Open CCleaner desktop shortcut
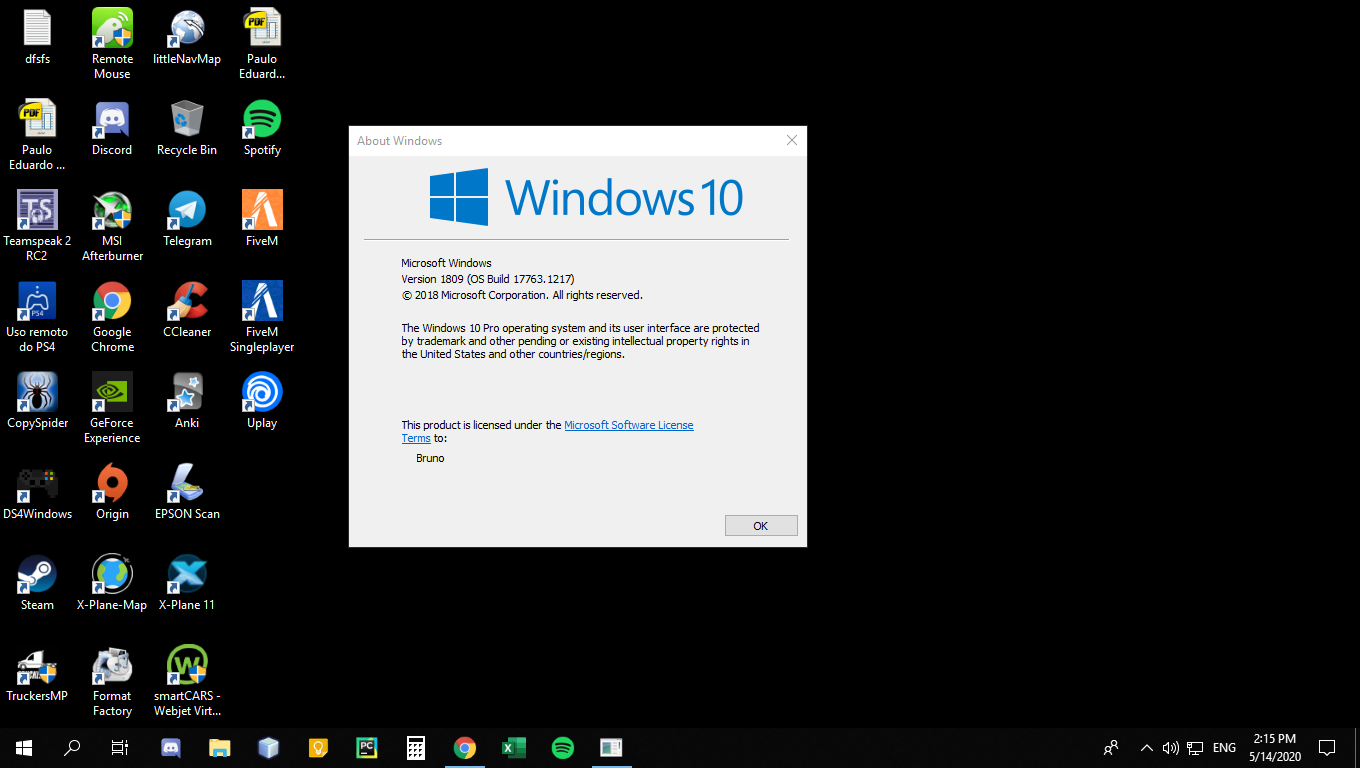Viewport: 1360px width, 768px height. click(x=187, y=311)
